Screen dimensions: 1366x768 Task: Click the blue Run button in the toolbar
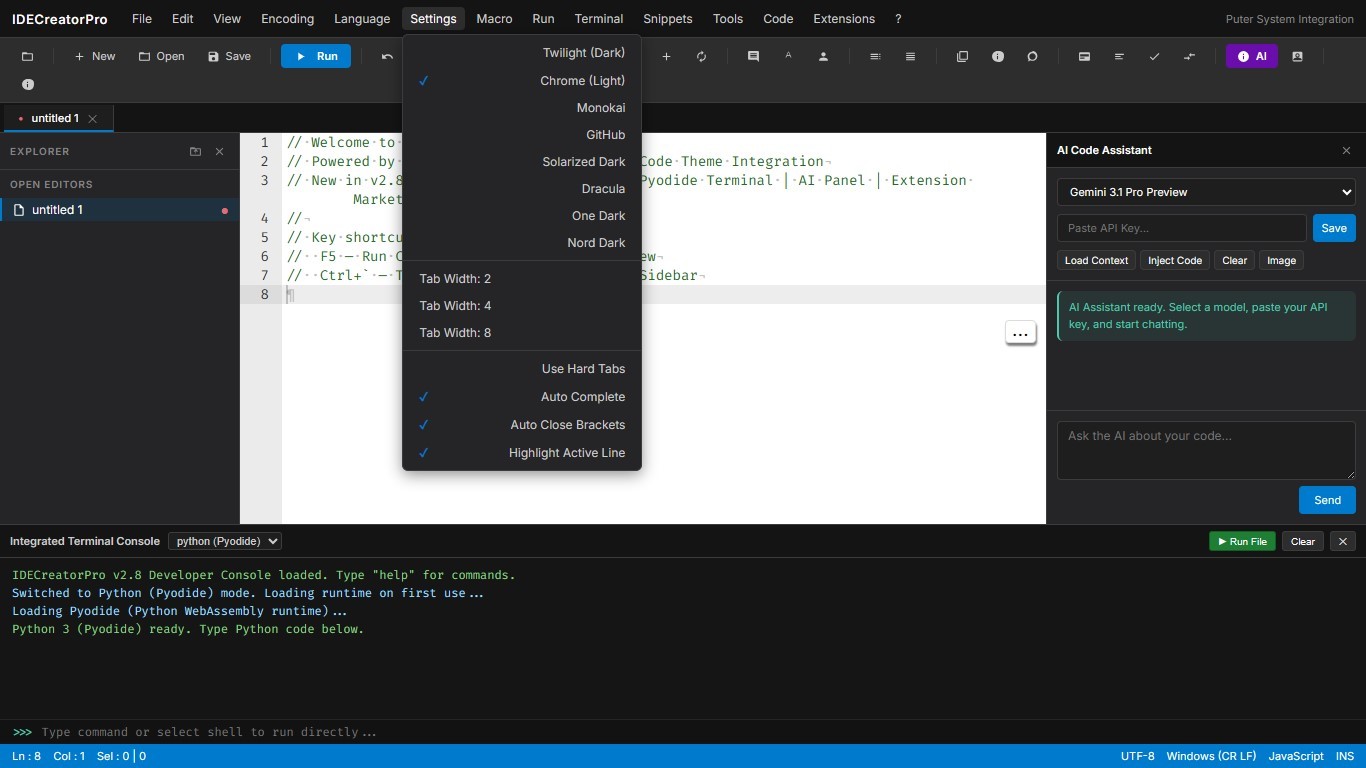click(x=316, y=57)
